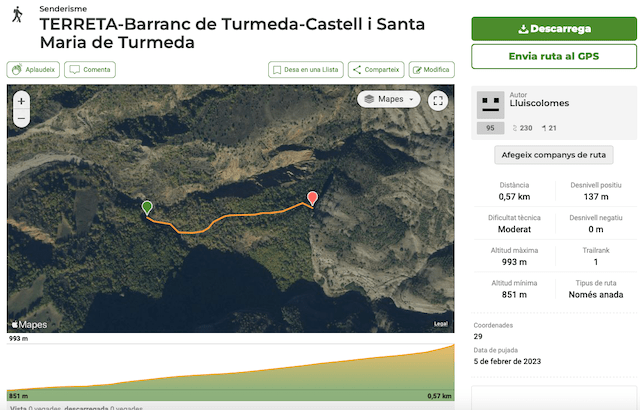Applaud the route with Aplaudeix
Image resolution: width=640 pixels, height=410 pixels.
33,70
